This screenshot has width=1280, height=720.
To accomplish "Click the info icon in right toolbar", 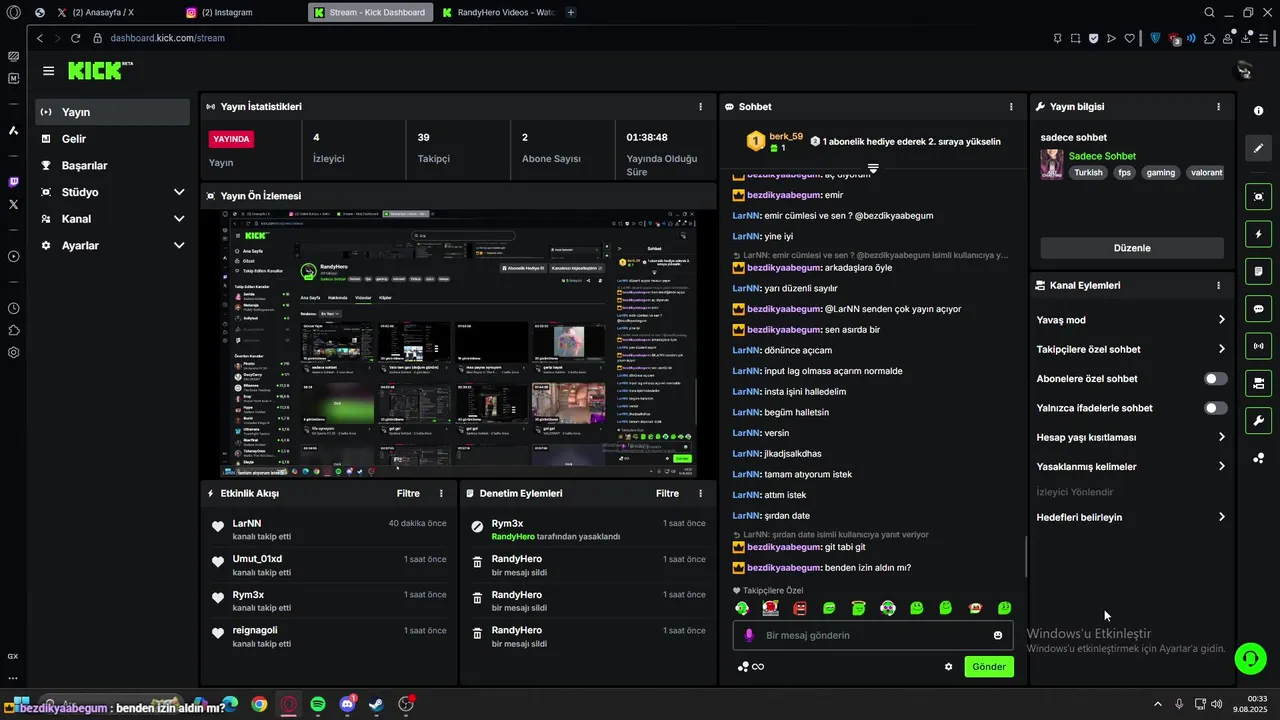I will (x=1258, y=110).
